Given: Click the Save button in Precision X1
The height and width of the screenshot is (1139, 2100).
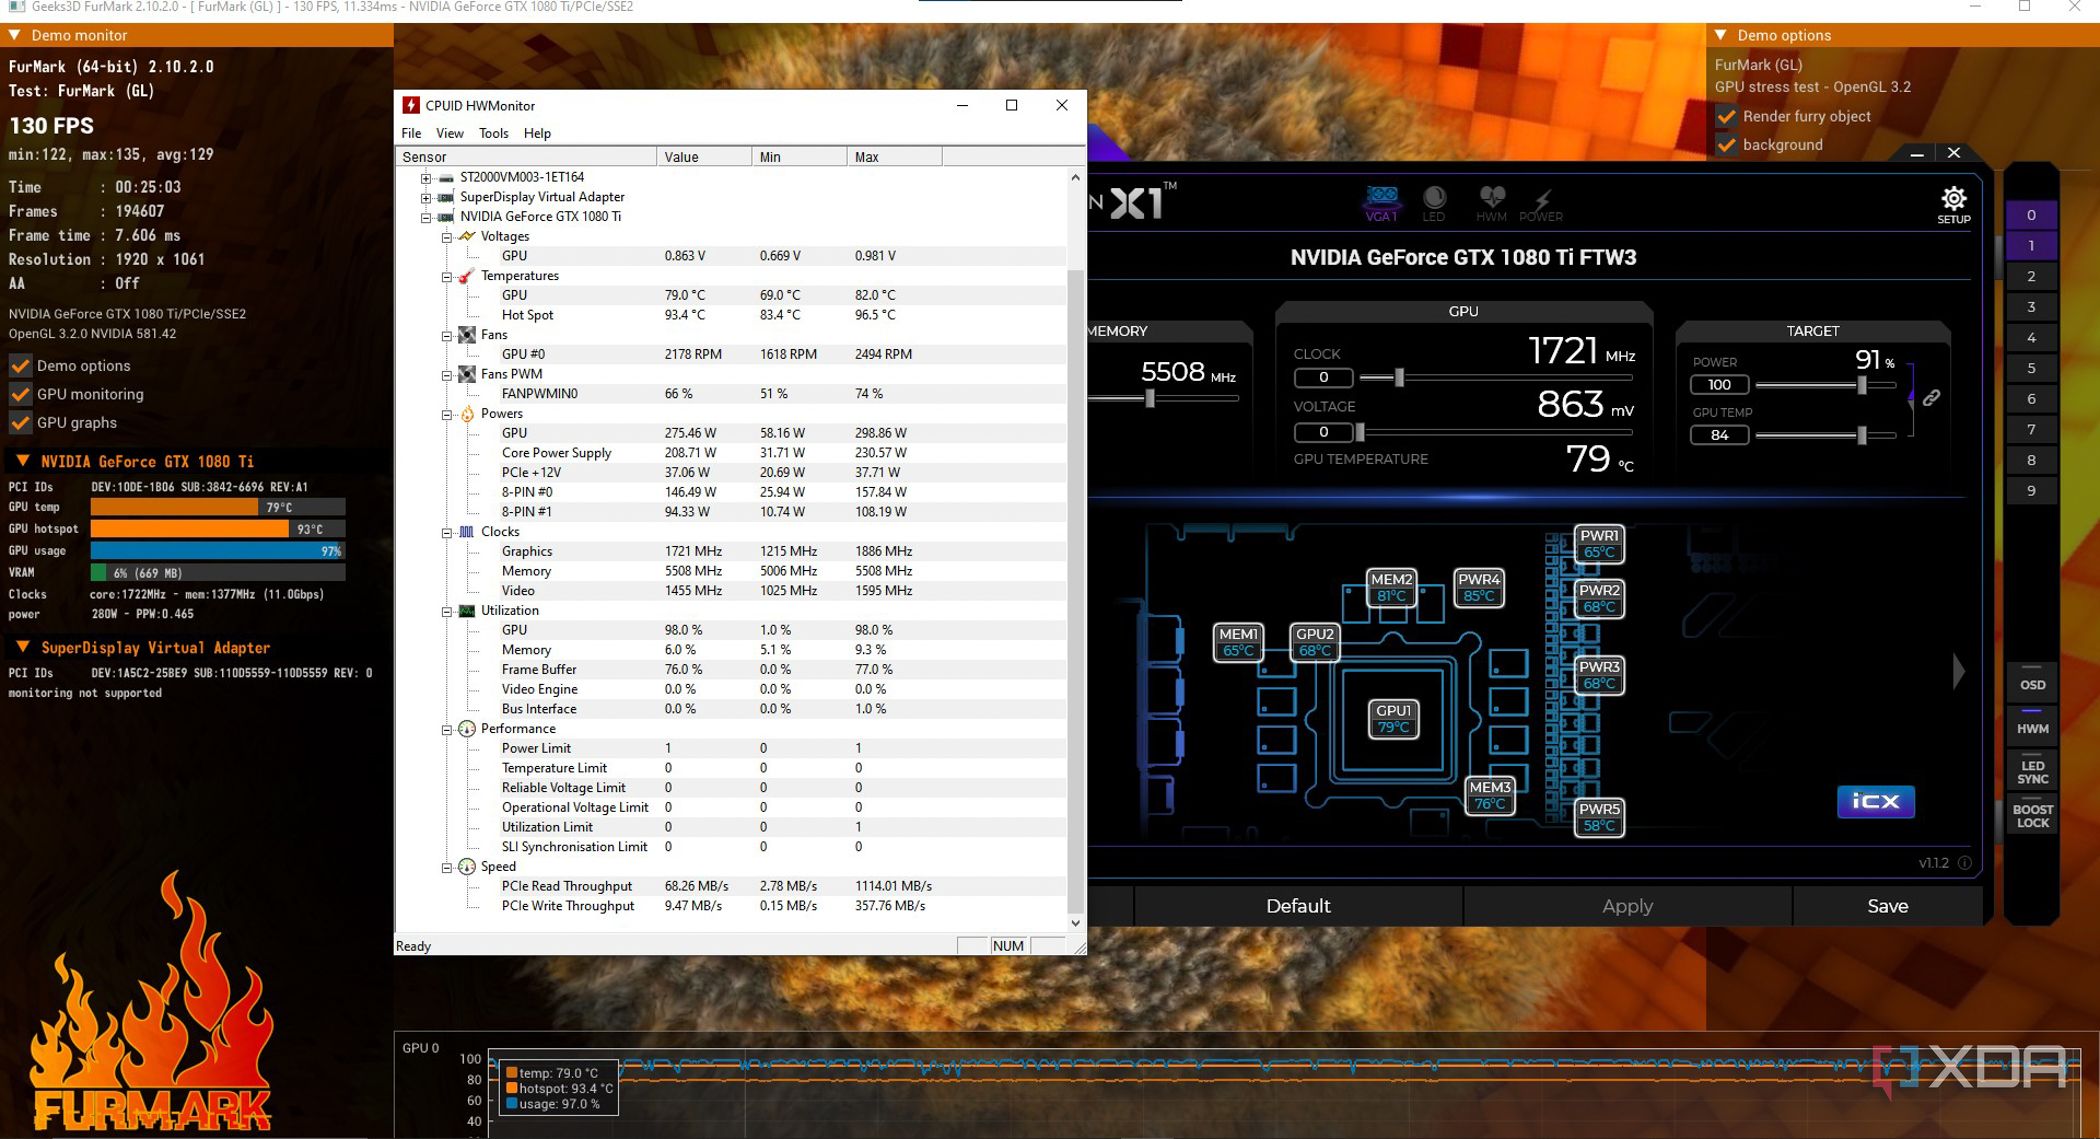Looking at the screenshot, I should [1887, 906].
